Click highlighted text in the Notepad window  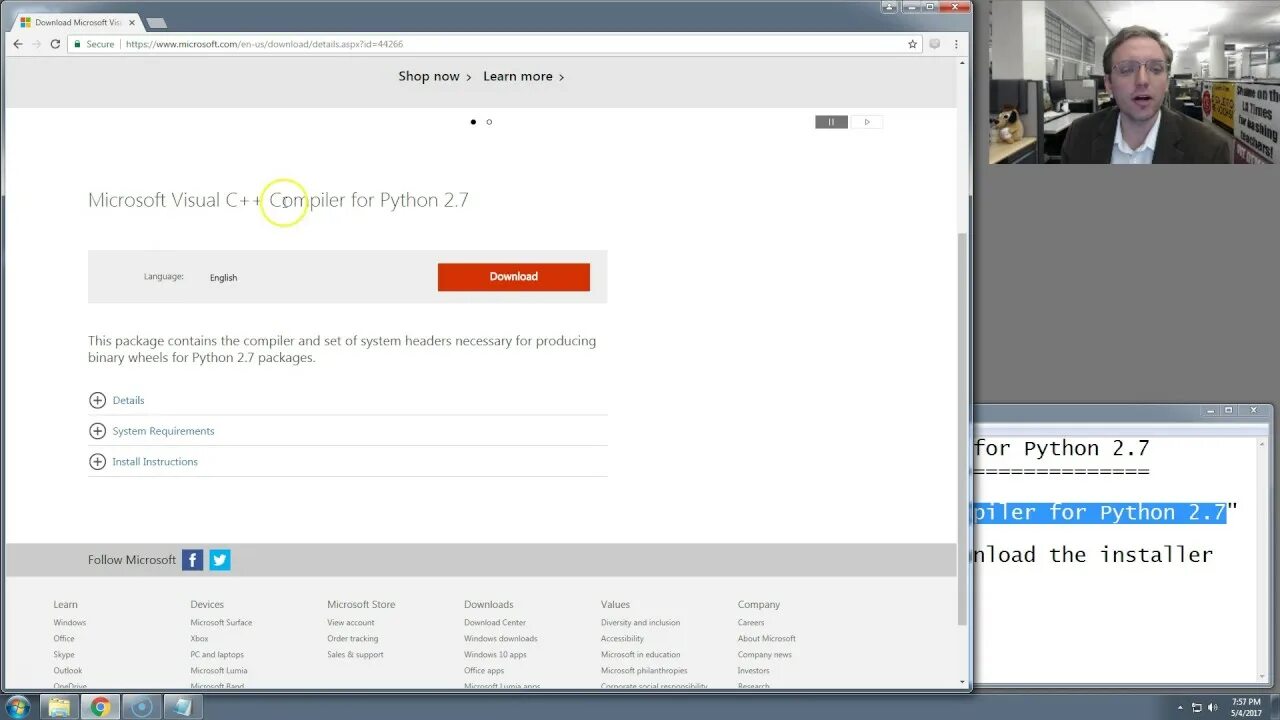(1100, 512)
